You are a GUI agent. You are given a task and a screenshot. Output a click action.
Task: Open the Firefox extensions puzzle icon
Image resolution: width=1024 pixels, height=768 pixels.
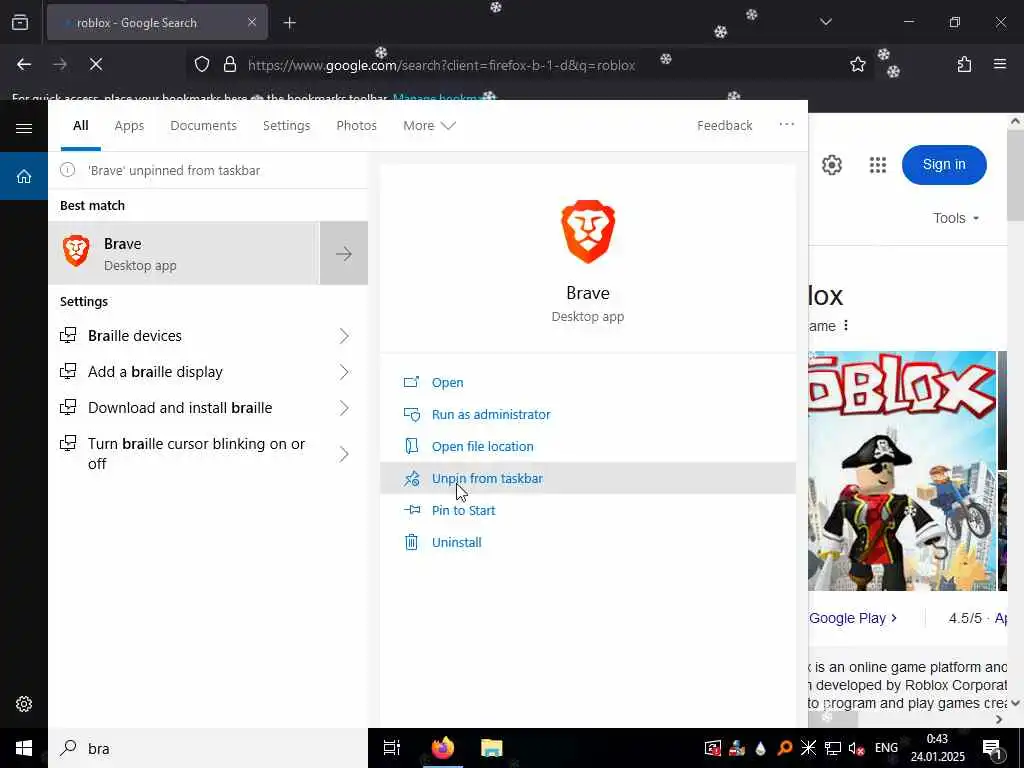(964, 64)
